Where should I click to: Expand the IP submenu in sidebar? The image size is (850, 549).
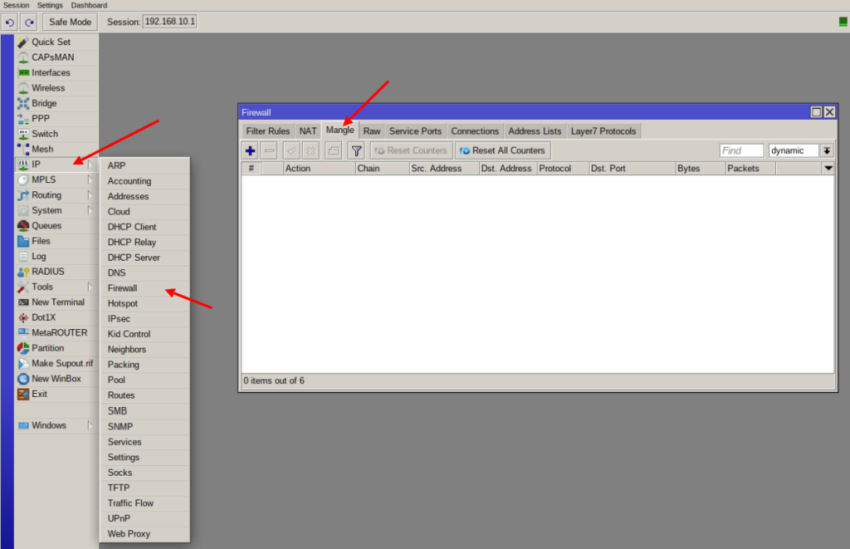56,164
